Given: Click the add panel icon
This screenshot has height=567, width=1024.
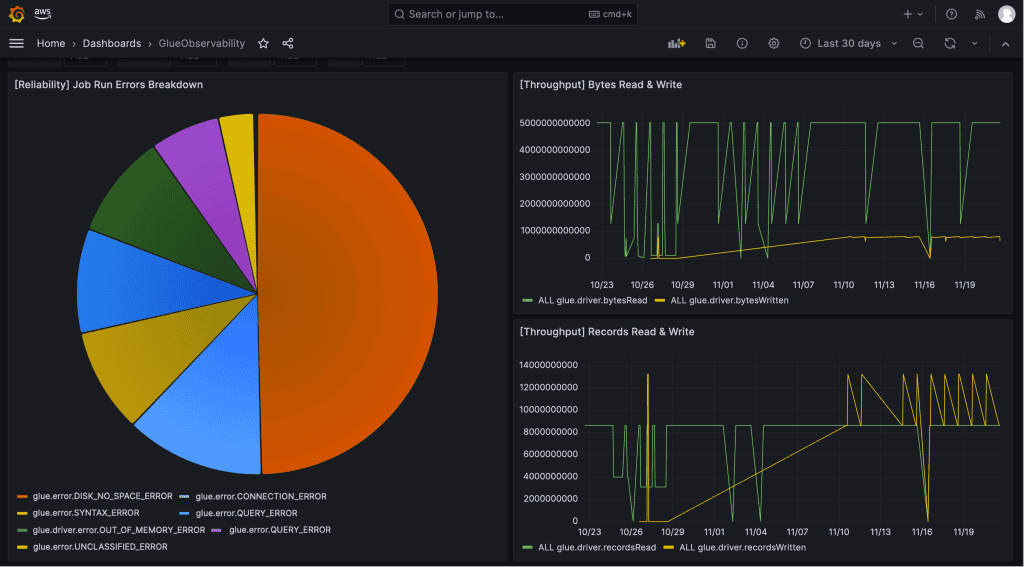Looking at the screenshot, I should (677, 43).
